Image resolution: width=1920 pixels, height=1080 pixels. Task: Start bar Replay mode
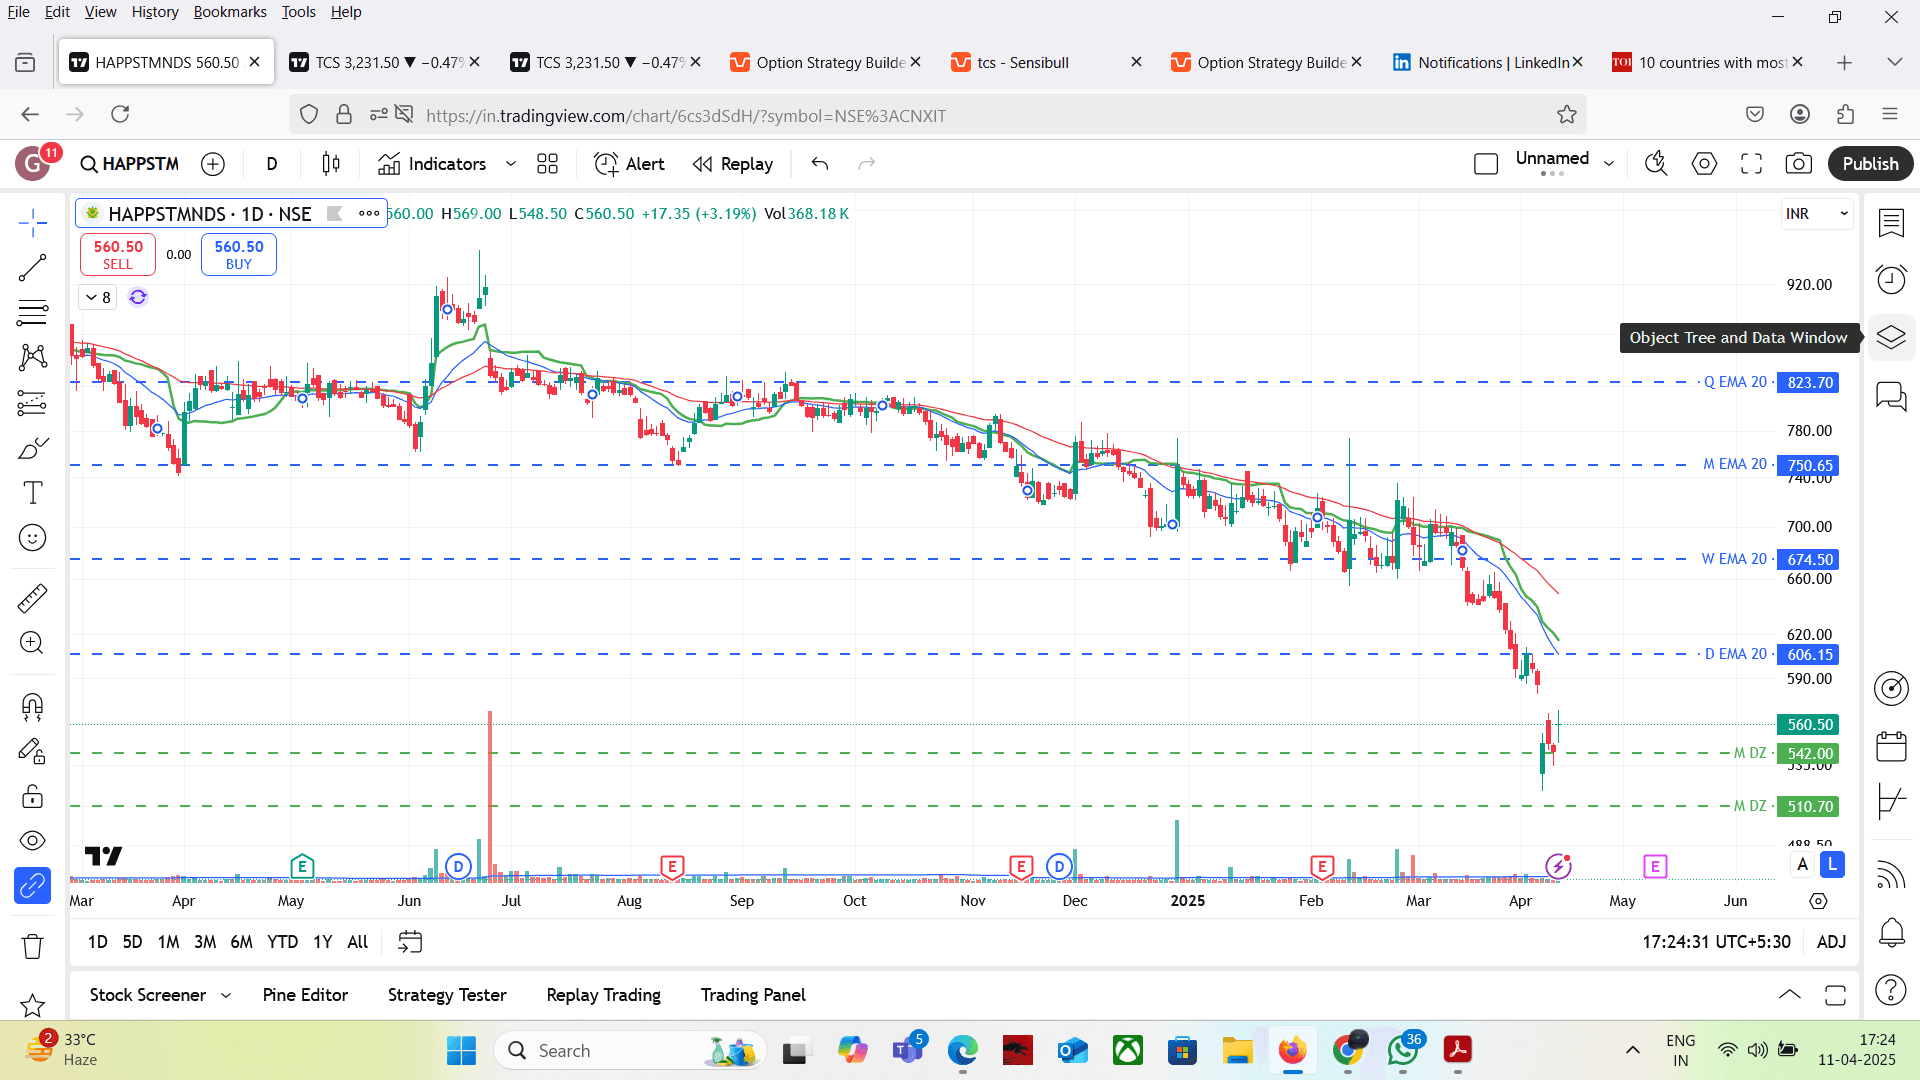point(733,164)
